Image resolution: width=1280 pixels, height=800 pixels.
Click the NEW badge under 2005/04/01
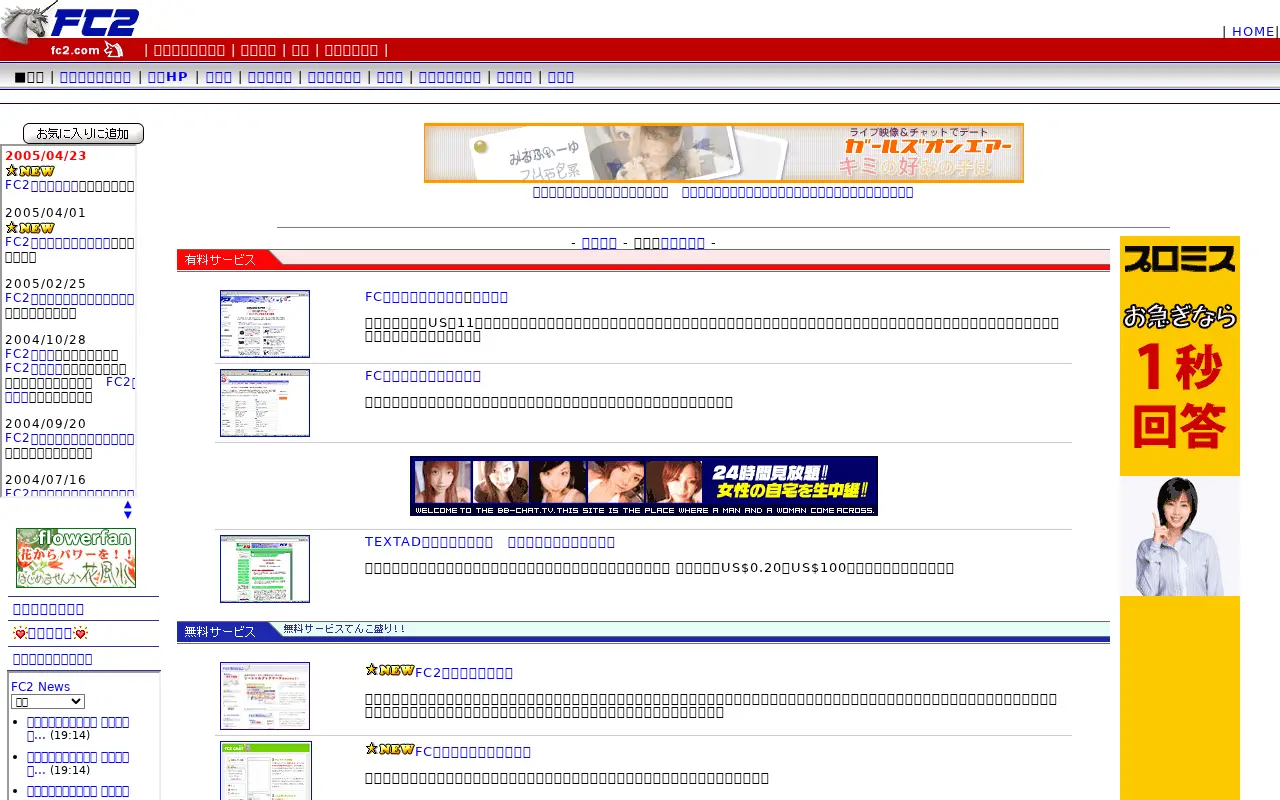click(x=30, y=228)
